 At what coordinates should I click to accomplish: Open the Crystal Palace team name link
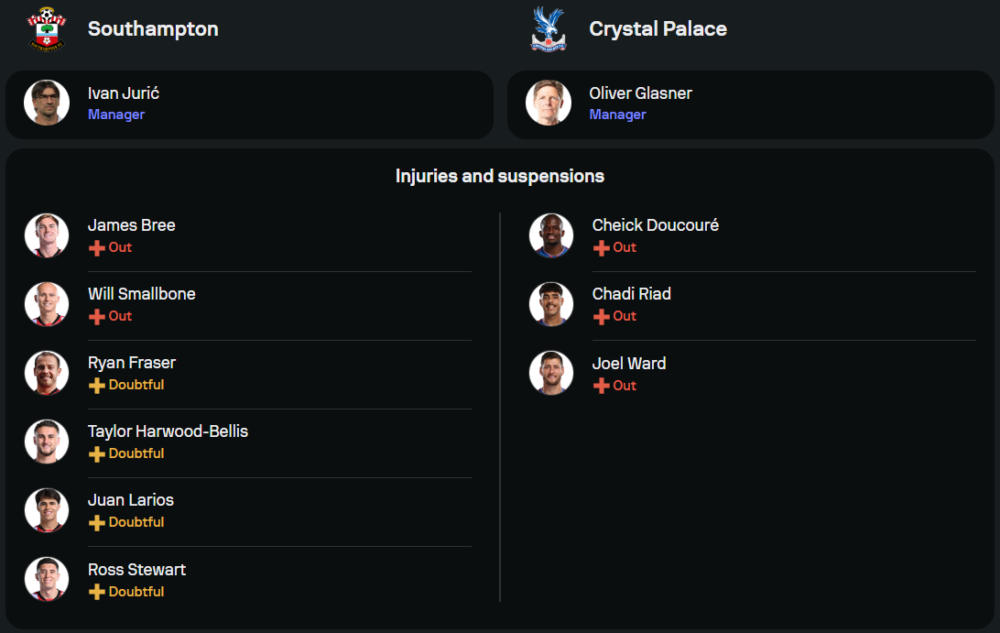(658, 29)
